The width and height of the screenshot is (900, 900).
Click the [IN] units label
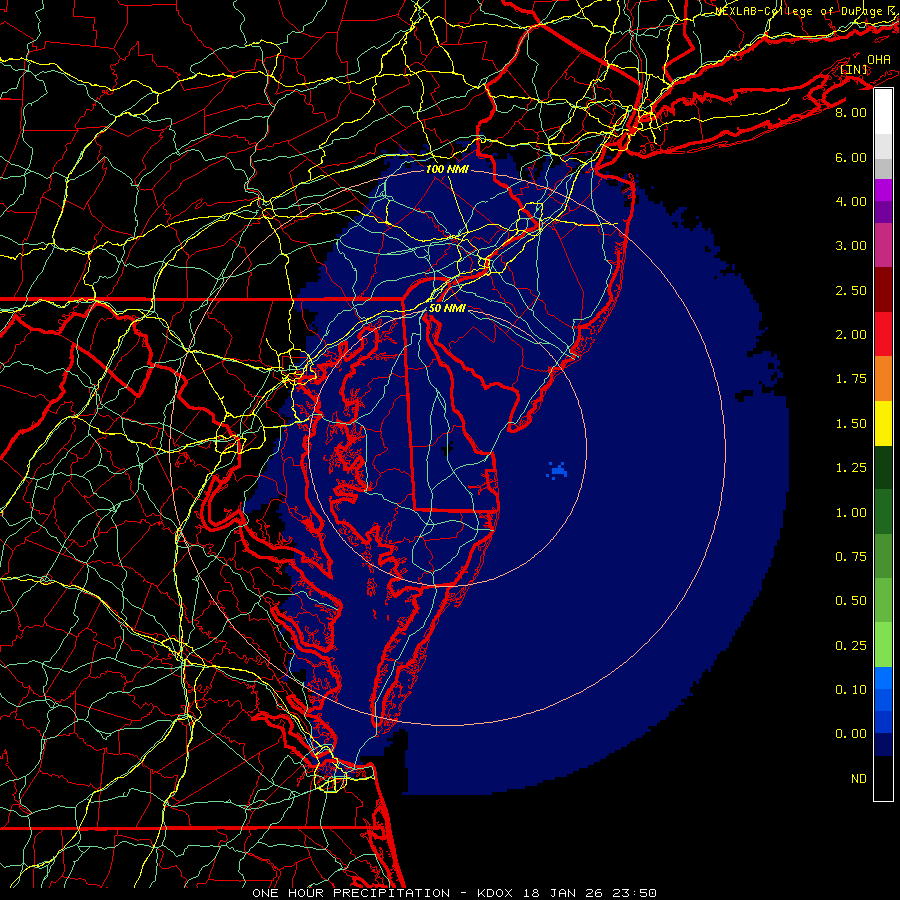click(854, 70)
